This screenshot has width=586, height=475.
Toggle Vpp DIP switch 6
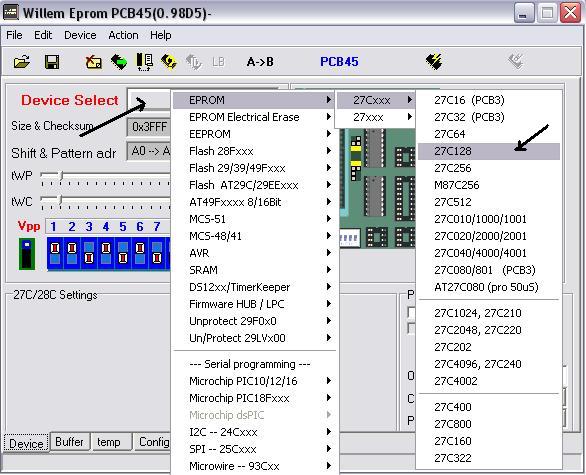tap(140, 253)
